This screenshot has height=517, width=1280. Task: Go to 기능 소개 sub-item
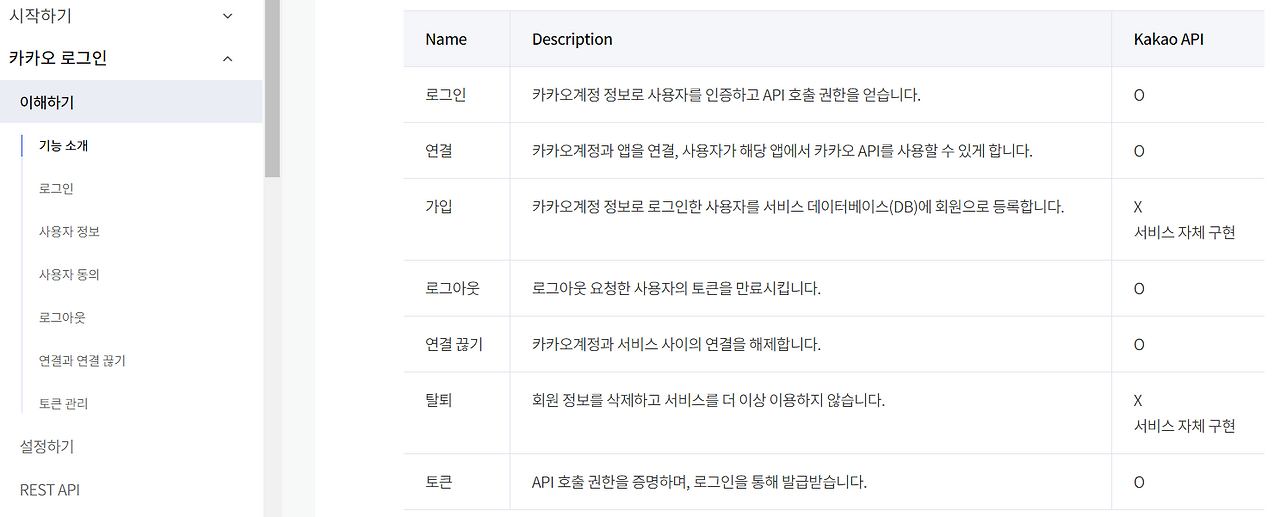pyautogui.click(x=64, y=146)
